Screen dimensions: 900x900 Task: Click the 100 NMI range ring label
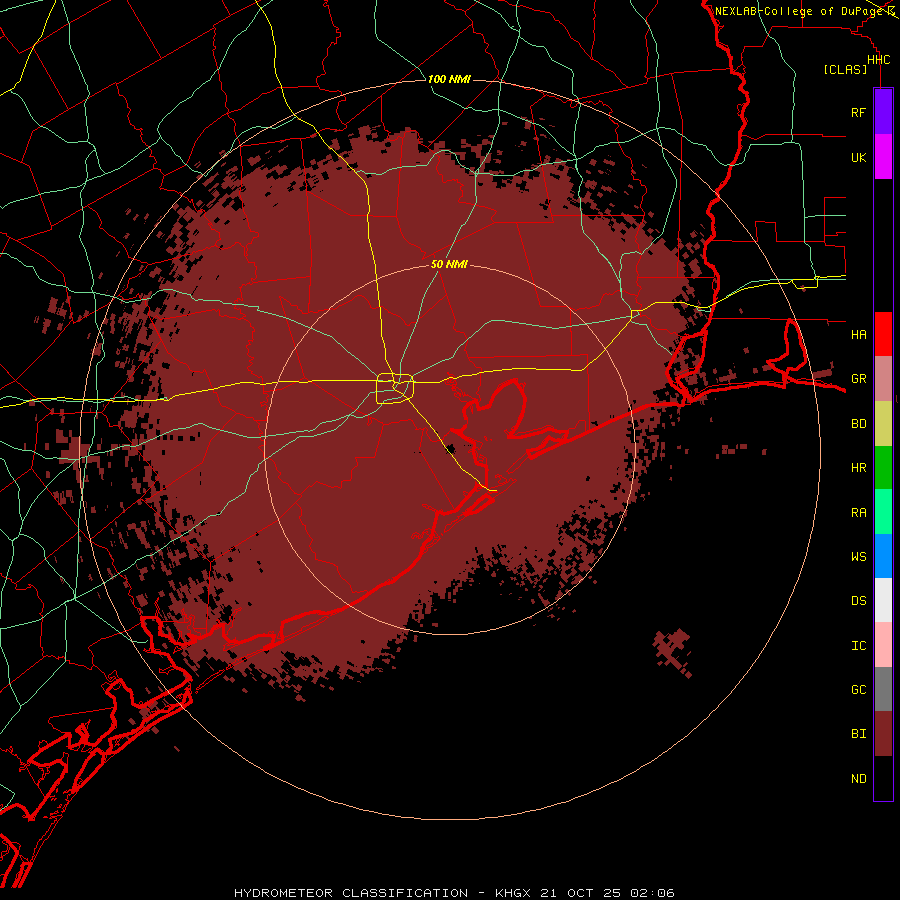coord(449,79)
